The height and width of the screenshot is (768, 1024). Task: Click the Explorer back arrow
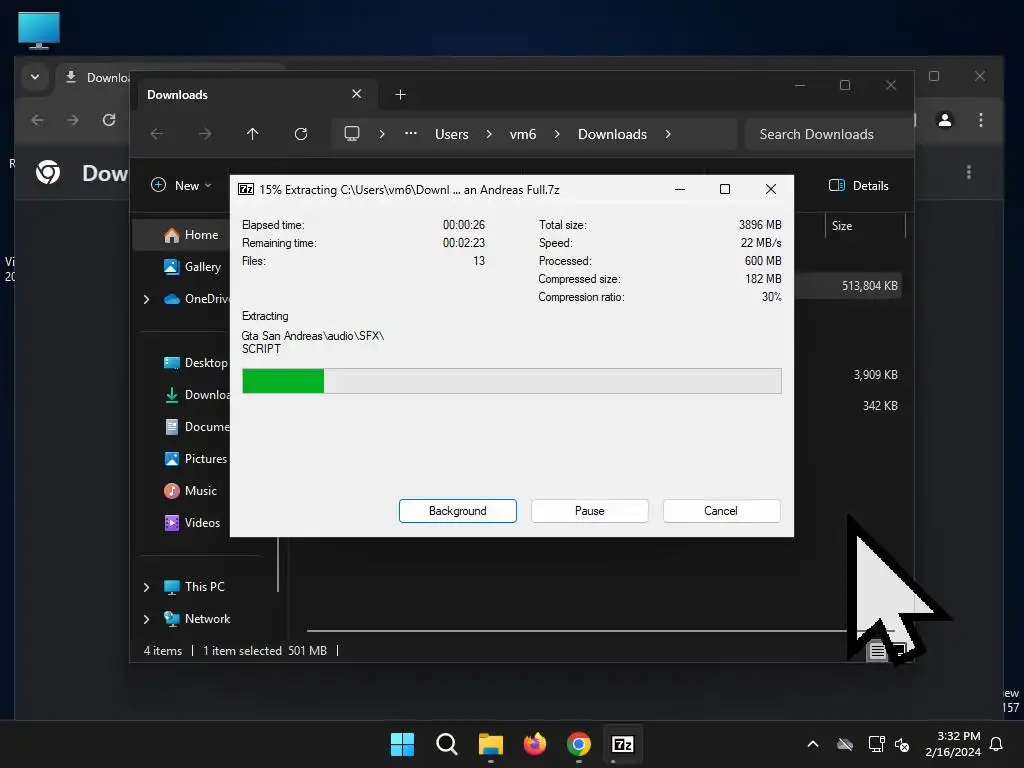pos(157,134)
